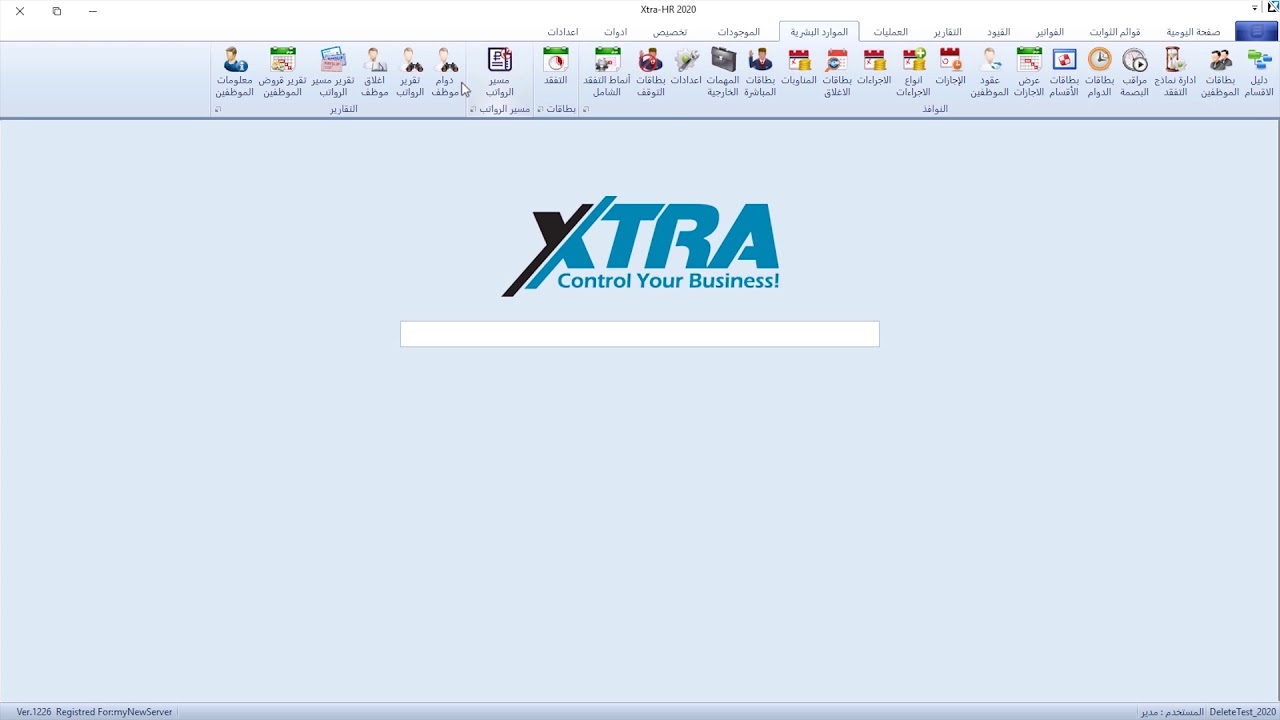Open المهمات الخارجية briefcase icon

pyautogui.click(x=723, y=72)
